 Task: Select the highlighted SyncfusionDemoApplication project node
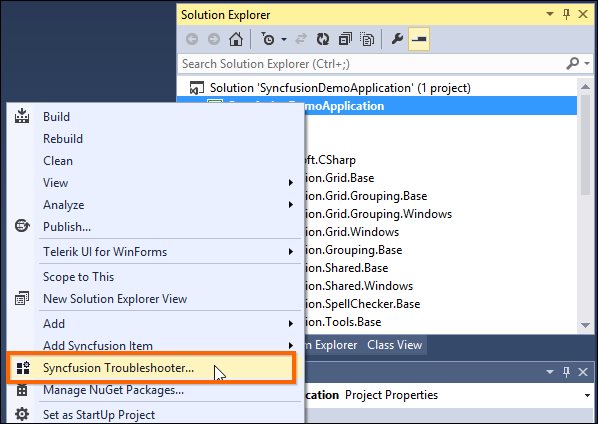[x=440, y=106]
